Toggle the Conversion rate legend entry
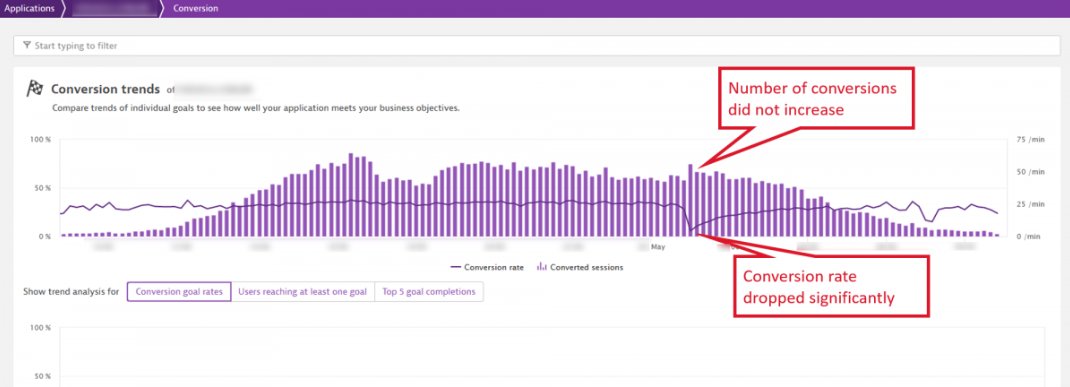This screenshot has height=387, width=1070. tap(487, 268)
